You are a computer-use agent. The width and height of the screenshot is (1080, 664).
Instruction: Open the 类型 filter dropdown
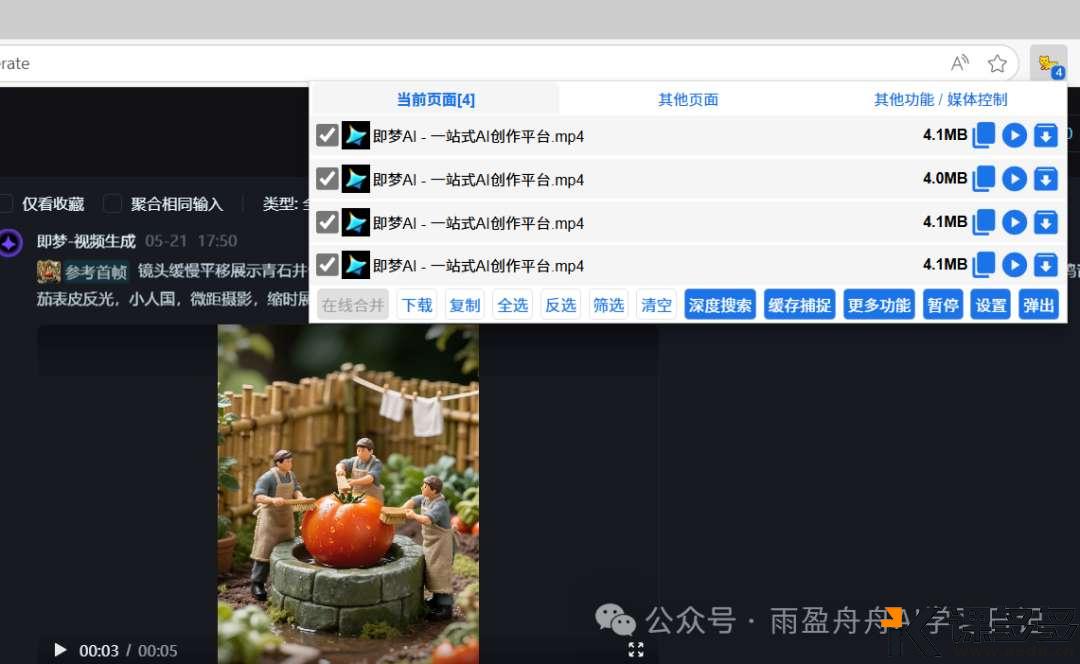pos(285,204)
